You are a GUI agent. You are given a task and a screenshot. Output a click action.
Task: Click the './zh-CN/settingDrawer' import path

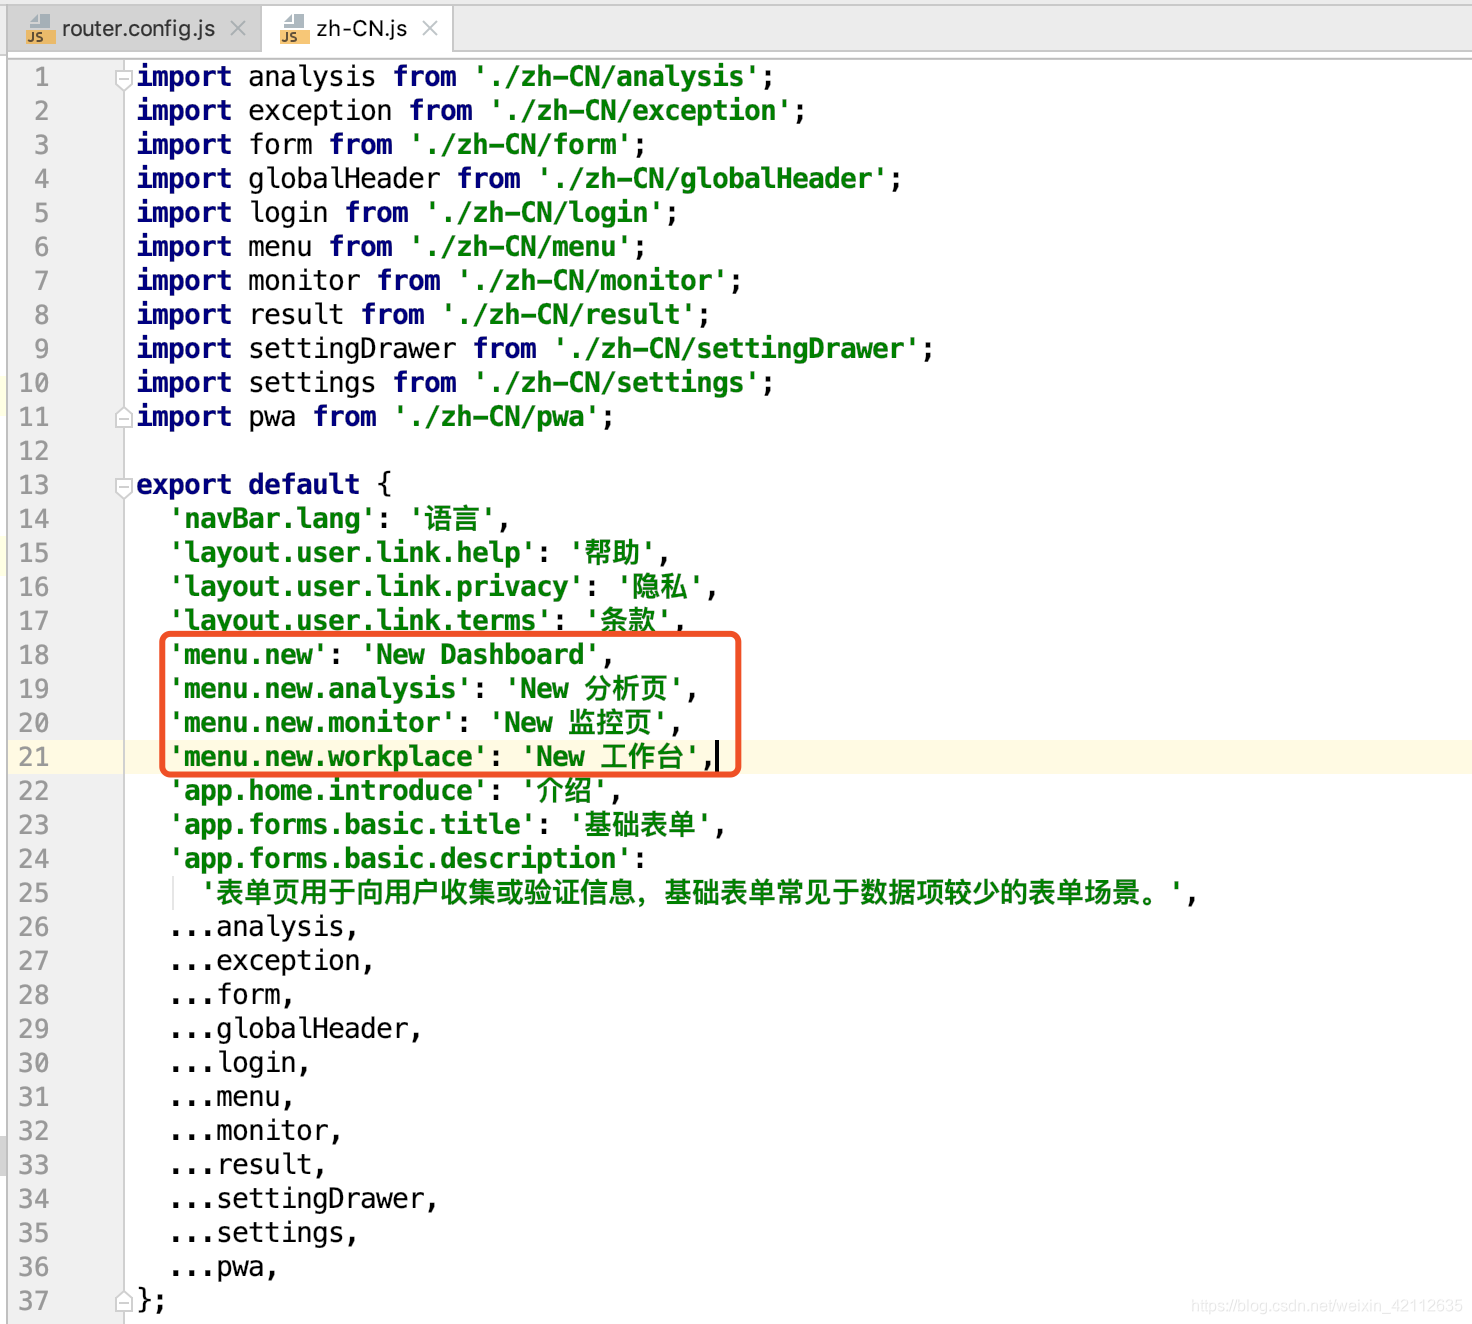736,349
